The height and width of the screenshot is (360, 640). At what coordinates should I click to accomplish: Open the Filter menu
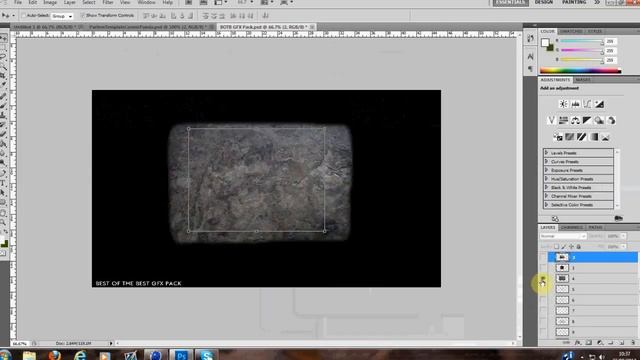108,2
